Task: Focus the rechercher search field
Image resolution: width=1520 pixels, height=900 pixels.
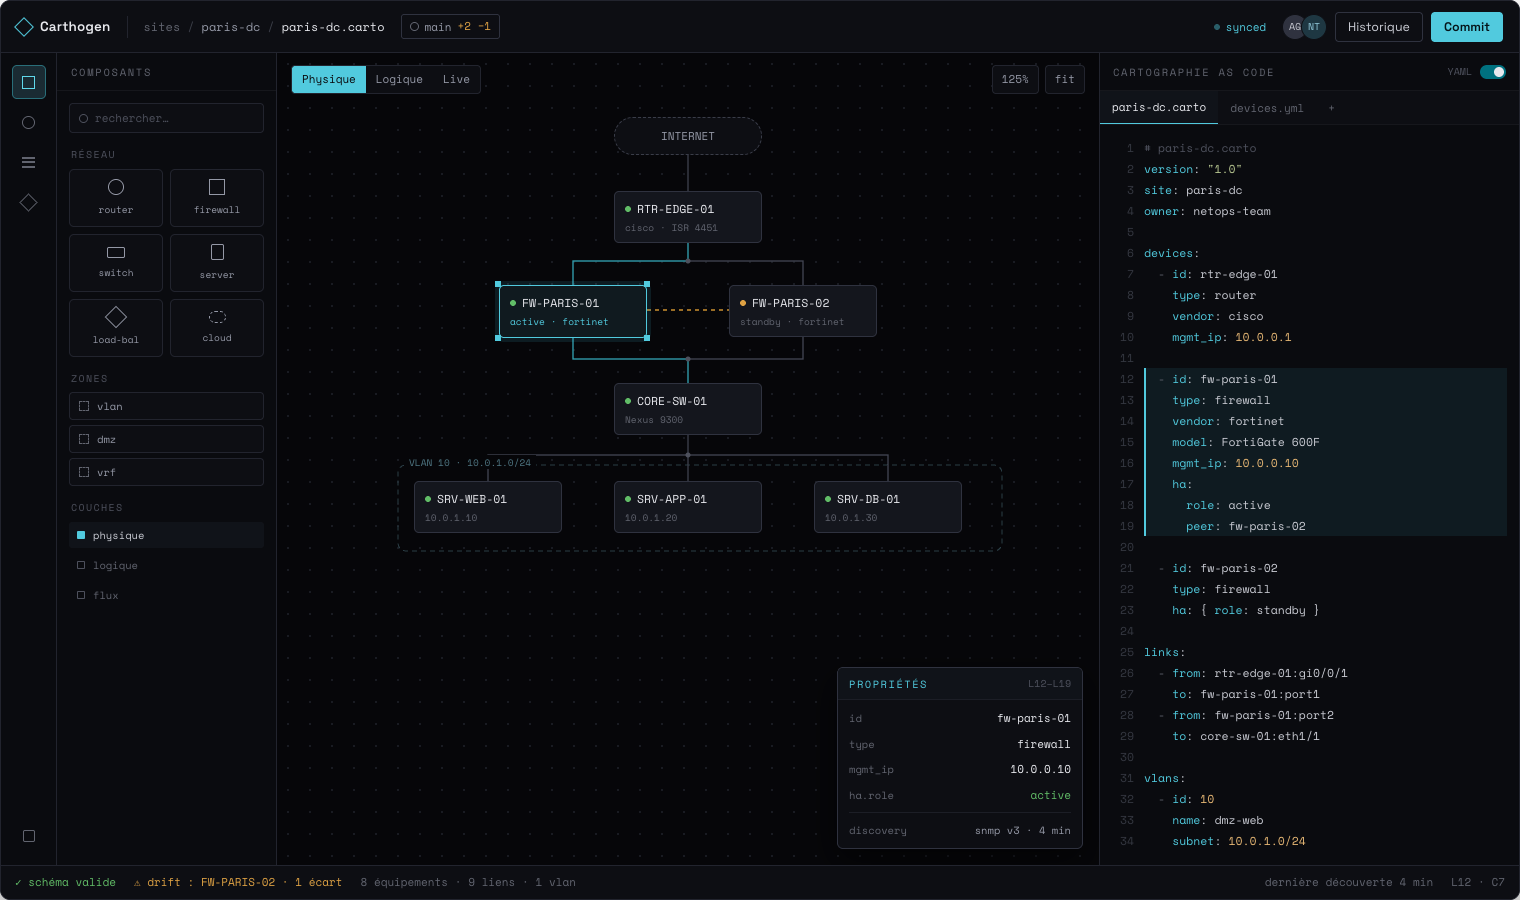Action: click(166, 118)
